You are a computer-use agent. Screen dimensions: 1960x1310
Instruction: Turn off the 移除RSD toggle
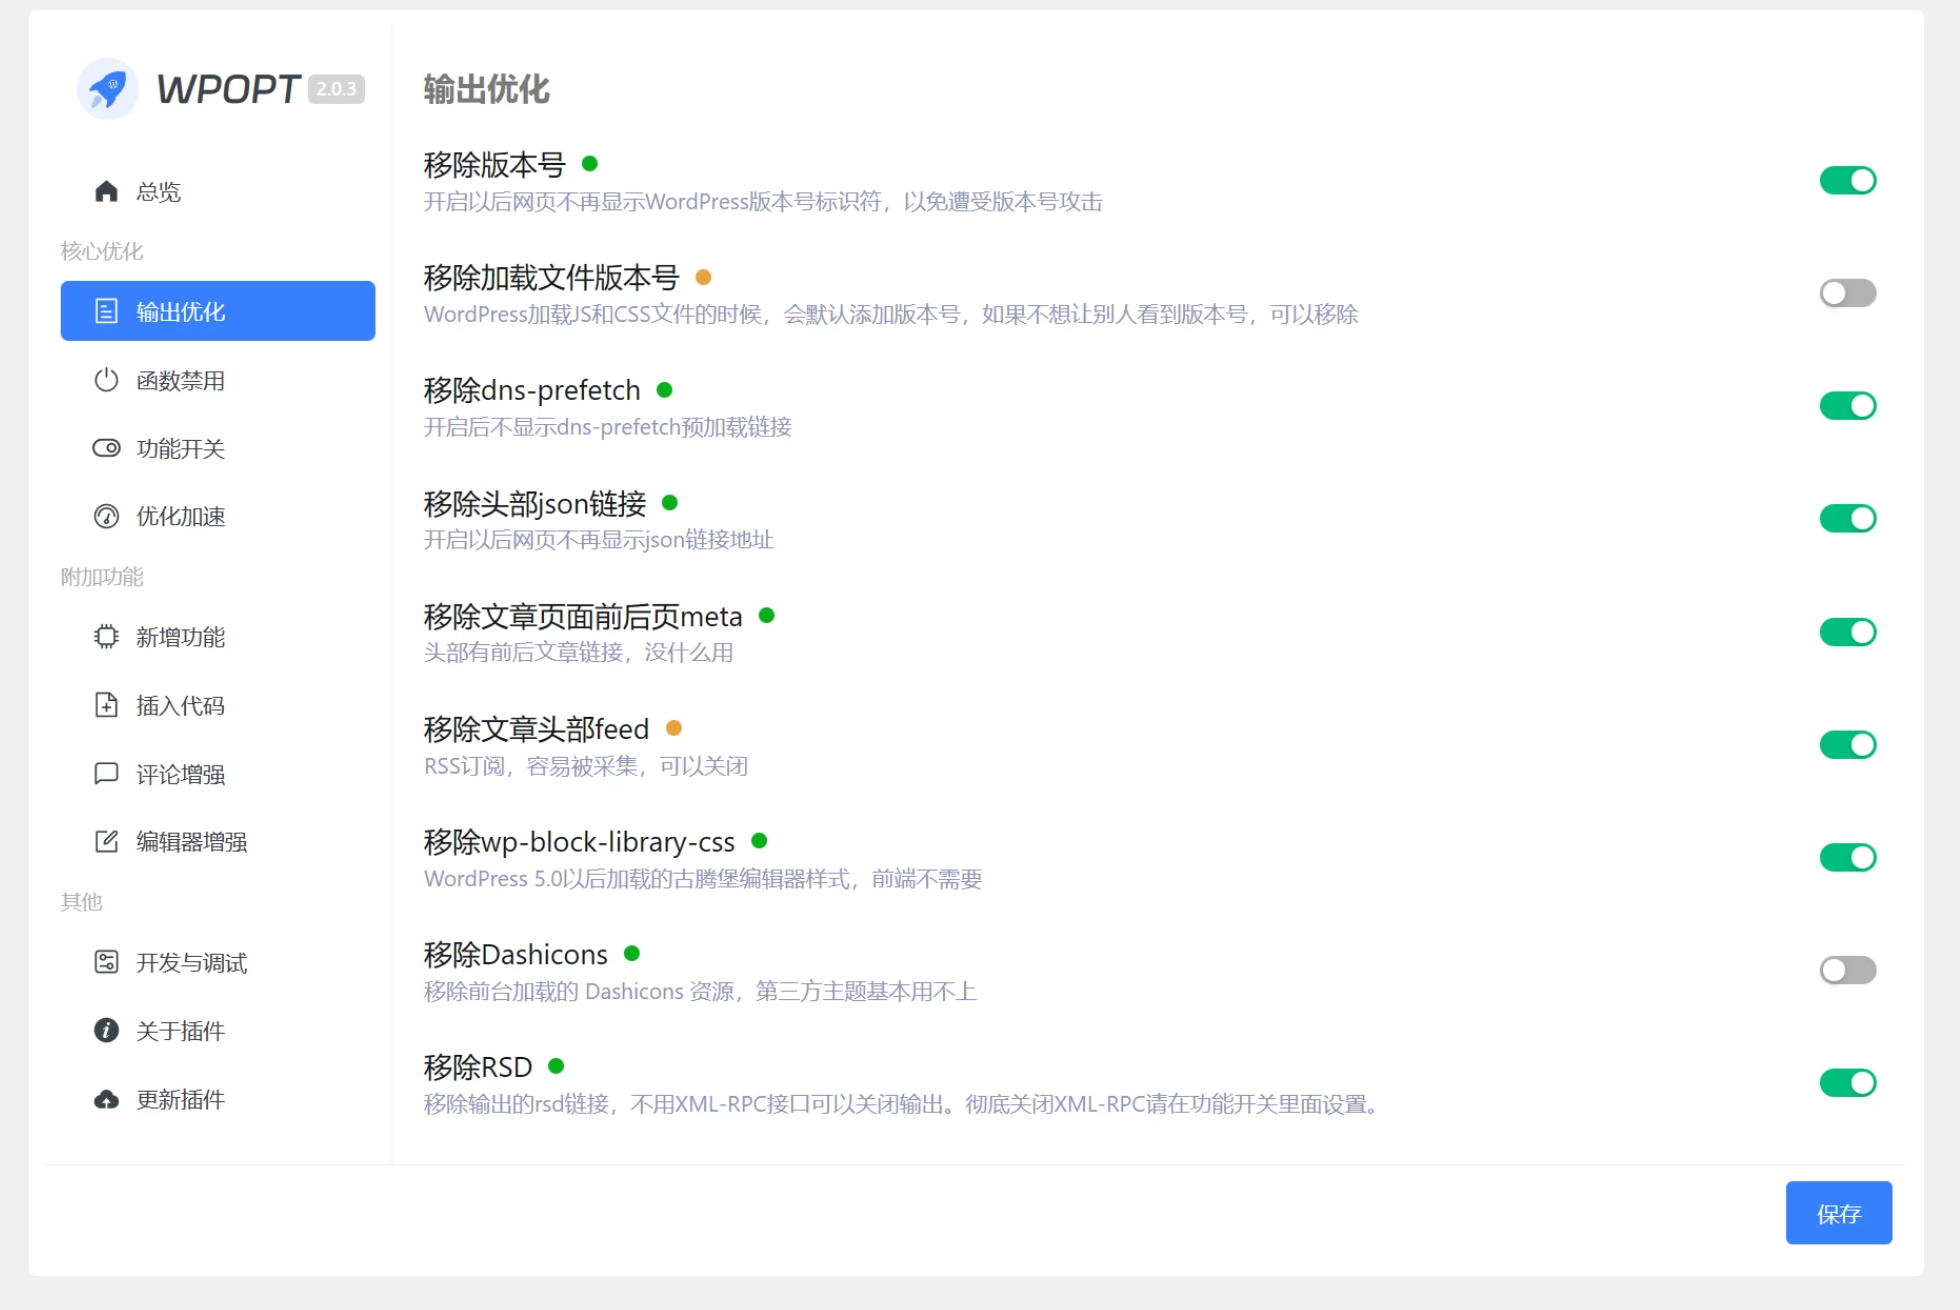[x=1846, y=1082]
